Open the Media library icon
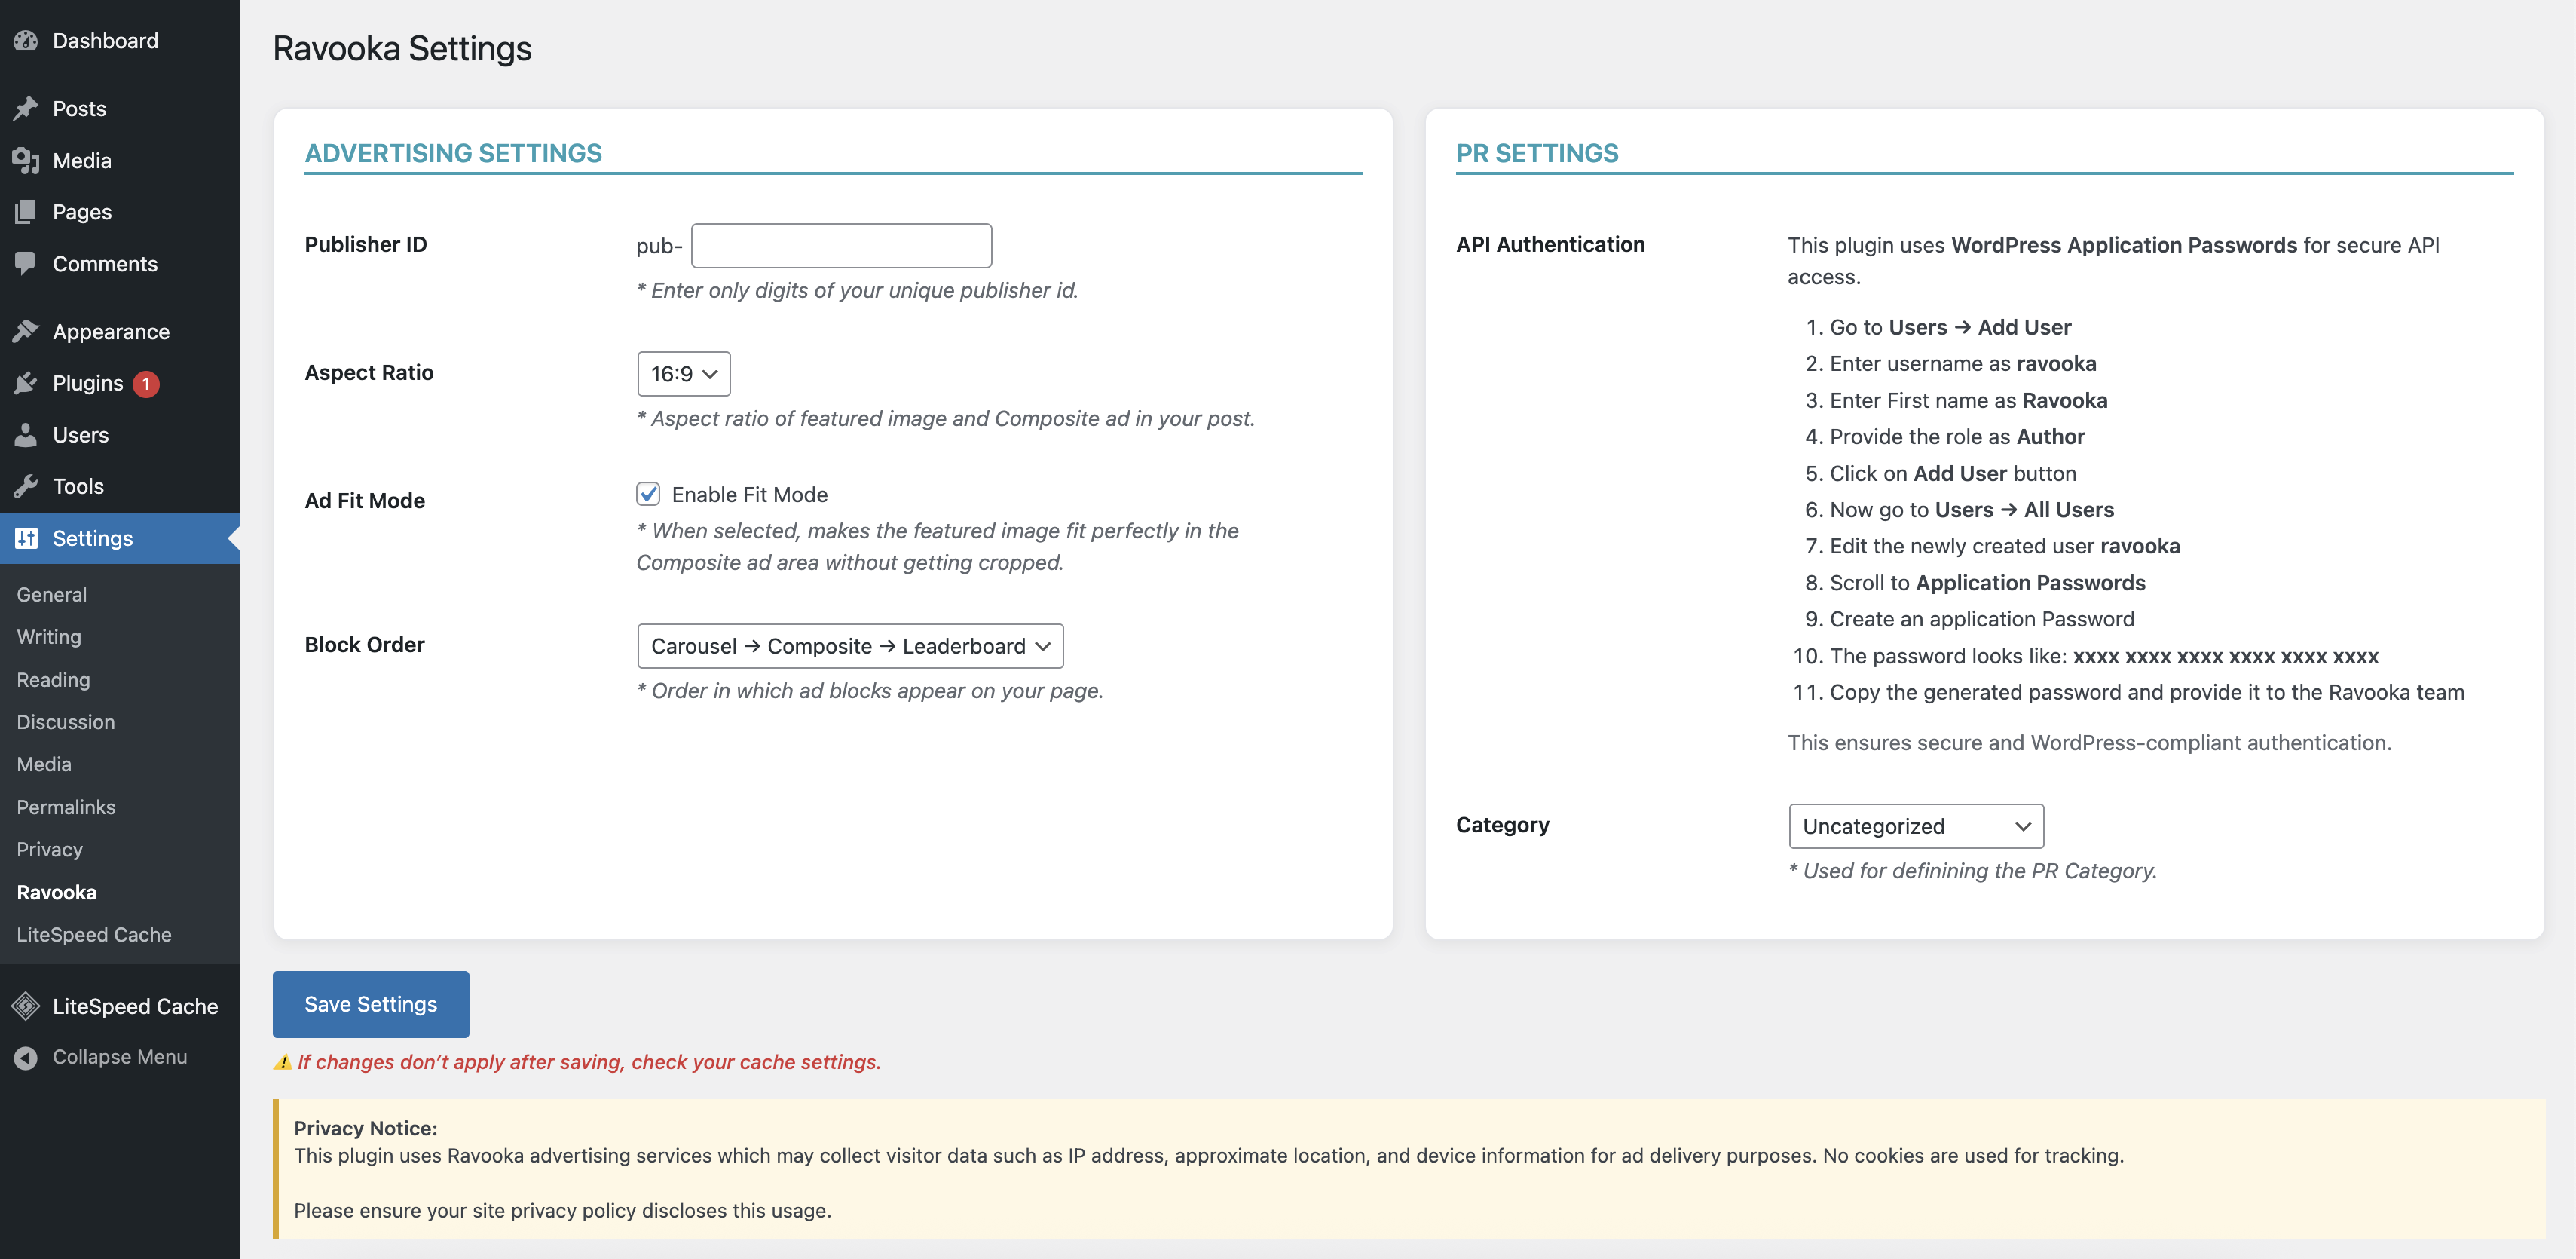The height and width of the screenshot is (1259, 2576). [x=26, y=160]
